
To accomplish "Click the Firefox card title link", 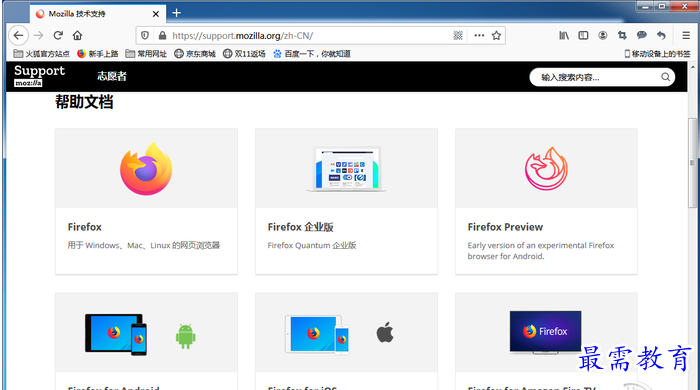I will pyautogui.click(x=84, y=227).
